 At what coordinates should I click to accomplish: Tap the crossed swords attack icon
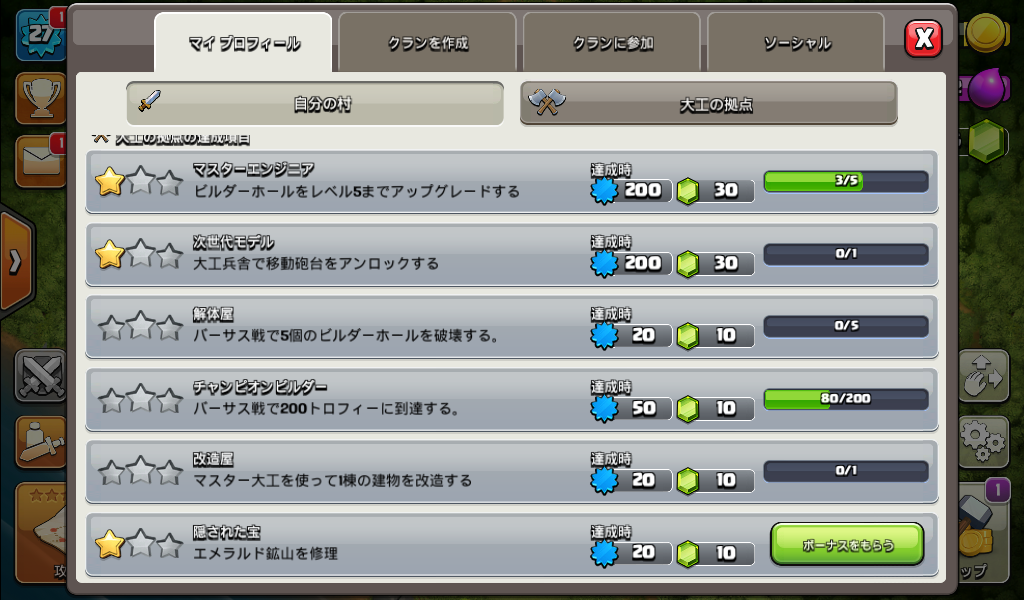(40, 376)
